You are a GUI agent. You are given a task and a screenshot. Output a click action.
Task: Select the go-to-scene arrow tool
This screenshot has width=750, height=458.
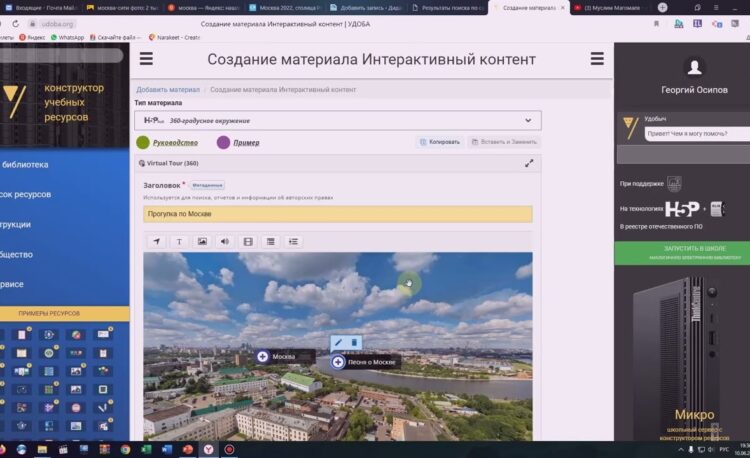click(157, 241)
